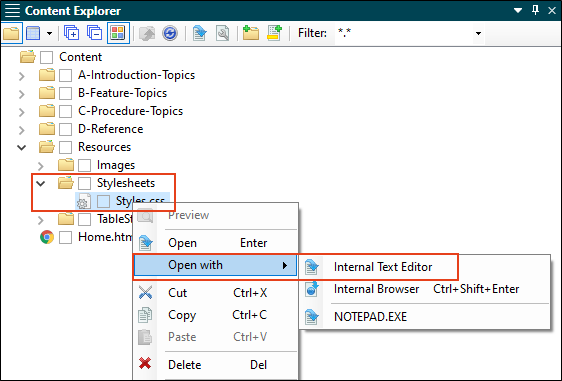
Task: Check the A-Introduction-Topics checkbox
Action: 65,75
